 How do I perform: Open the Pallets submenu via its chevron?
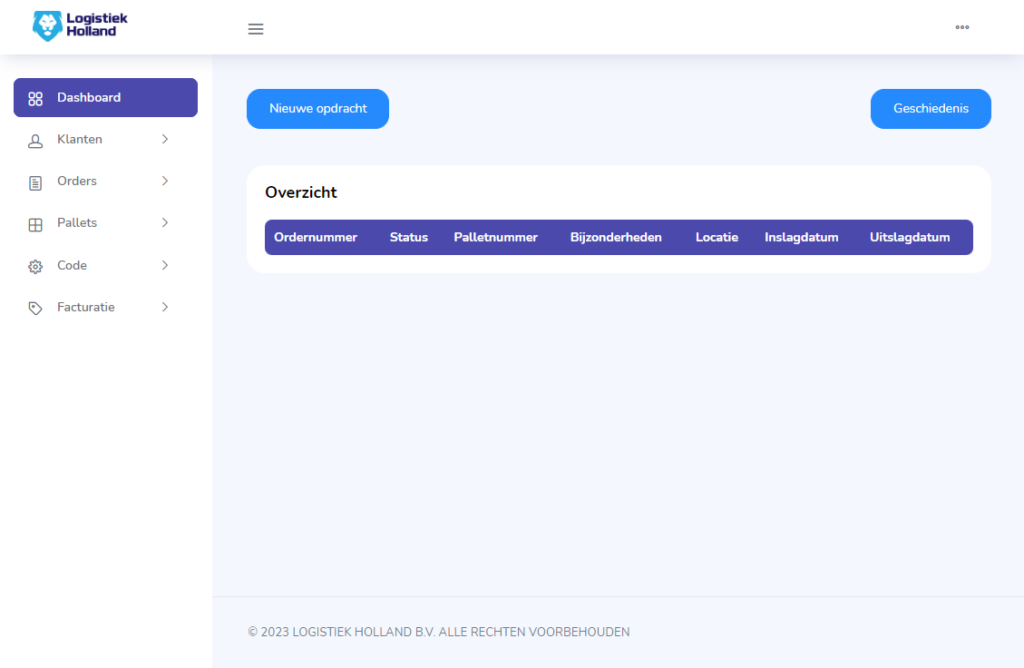(x=165, y=223)
